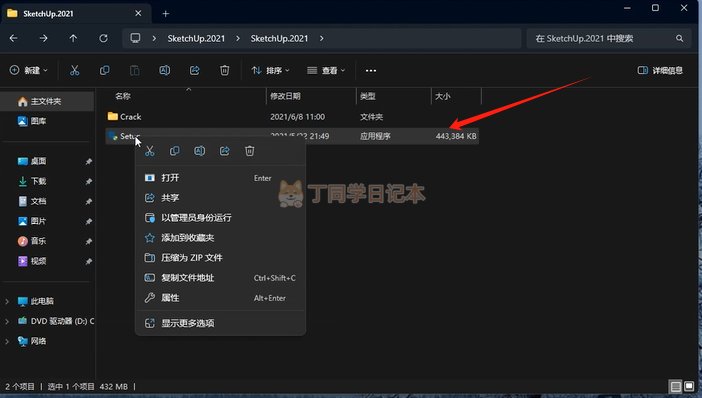Image resolution: width=702 pixels, height=398 pixels.
Task: Choose 添加到收藏夹 in context menu
Action: (x=220, y=238)
